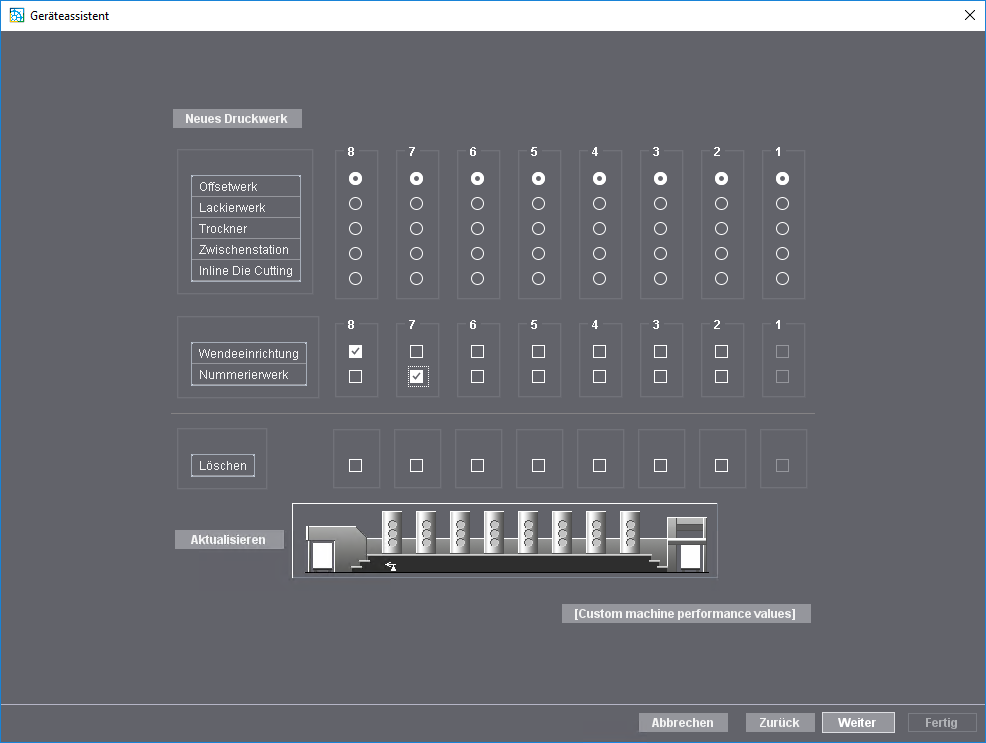Select Inline Die Cutting radio for unit 1

tap(782, 278)
